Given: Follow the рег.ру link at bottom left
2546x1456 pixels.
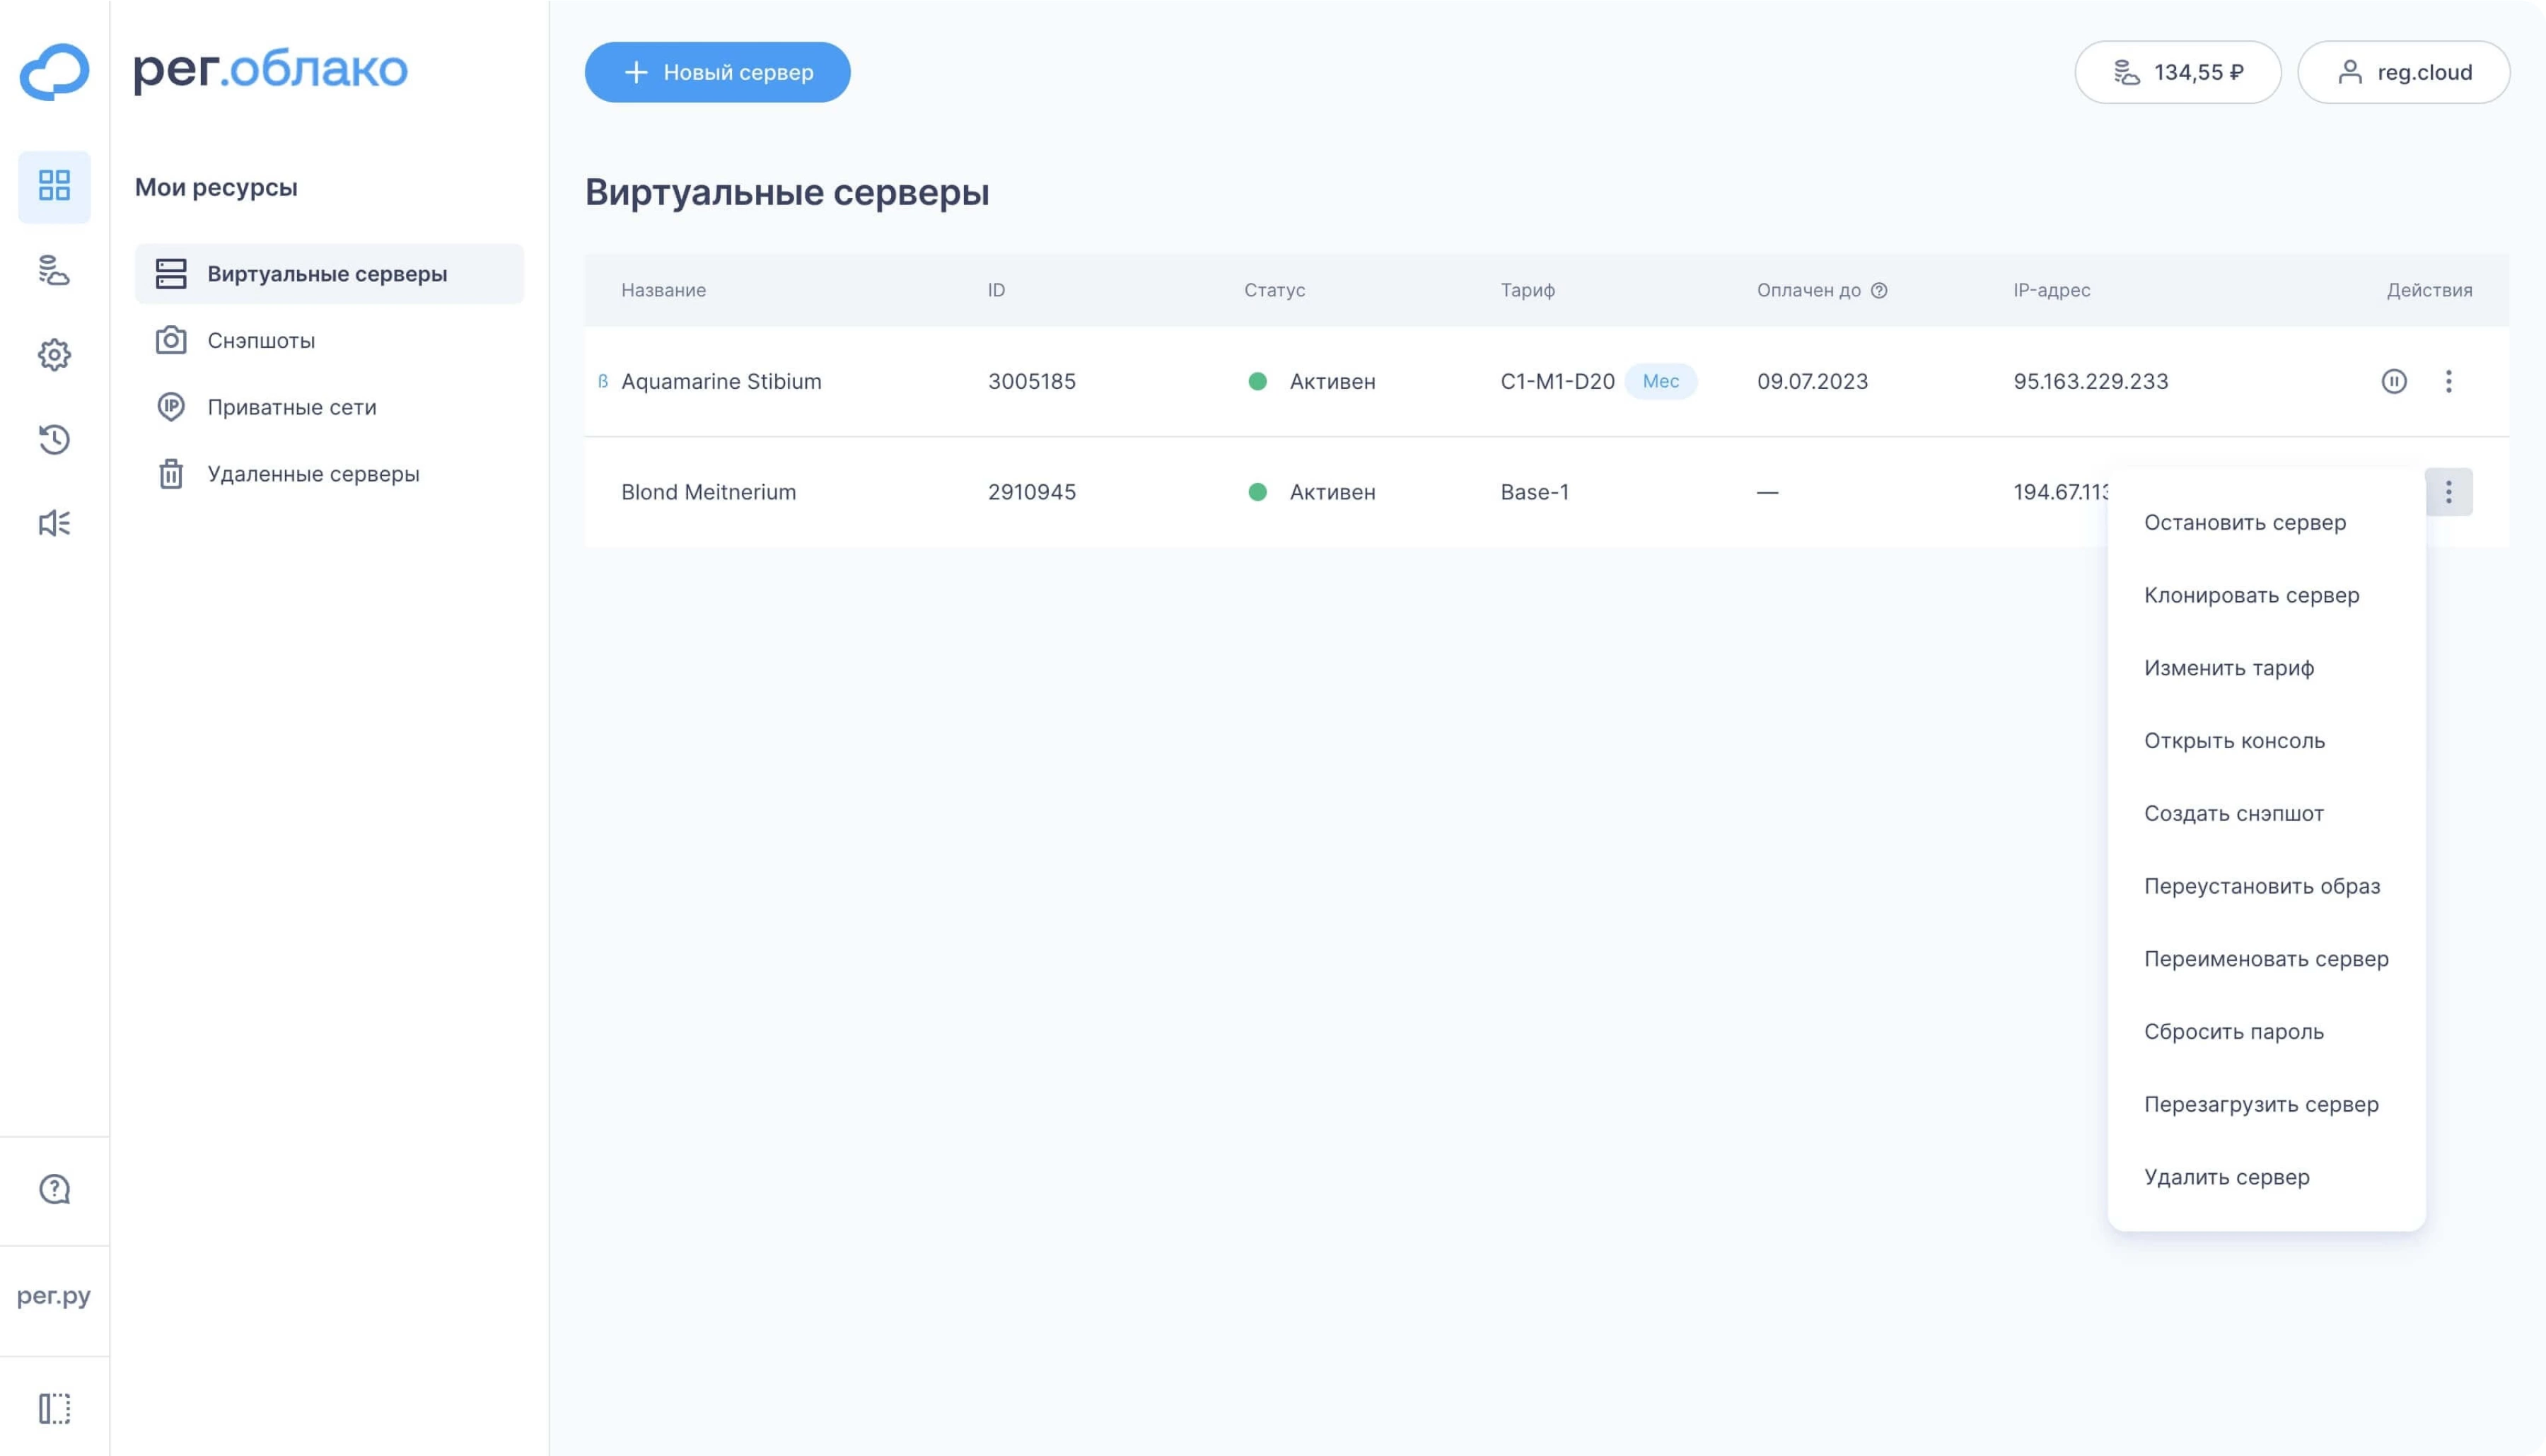Looking at the screenshot, I should 54,1296.
